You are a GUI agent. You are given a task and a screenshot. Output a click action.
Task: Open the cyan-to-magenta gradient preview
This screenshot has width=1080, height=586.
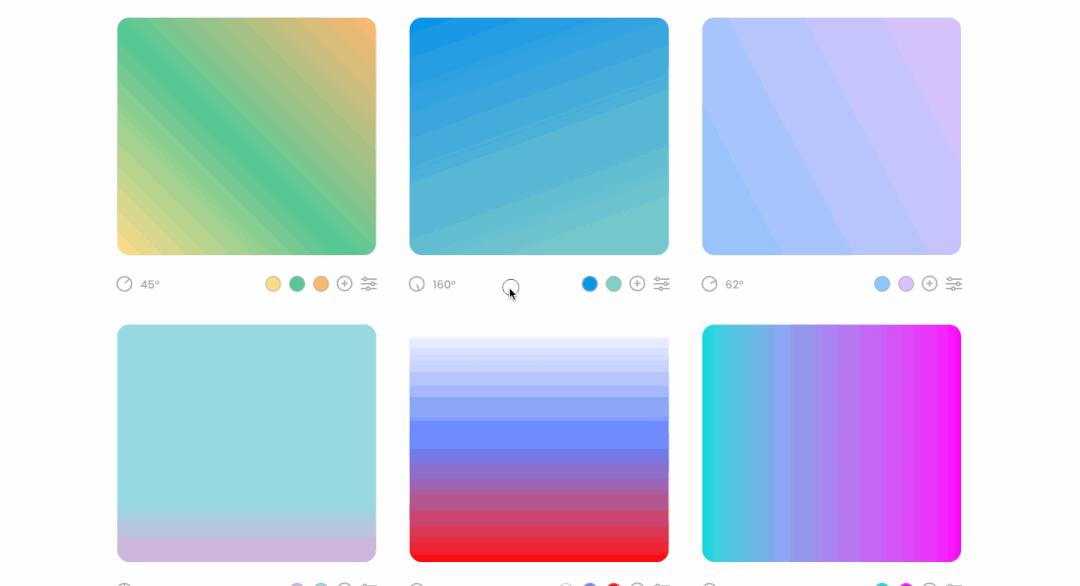(x=831, y=443)
